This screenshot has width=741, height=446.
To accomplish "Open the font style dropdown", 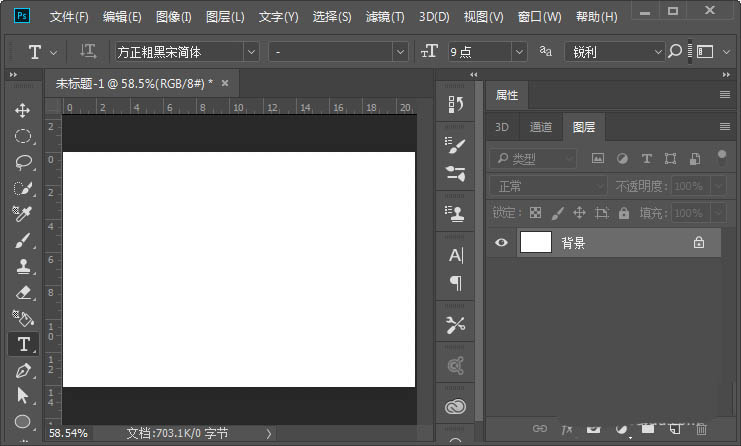I will pyautogui.click(x=338, y=52).
